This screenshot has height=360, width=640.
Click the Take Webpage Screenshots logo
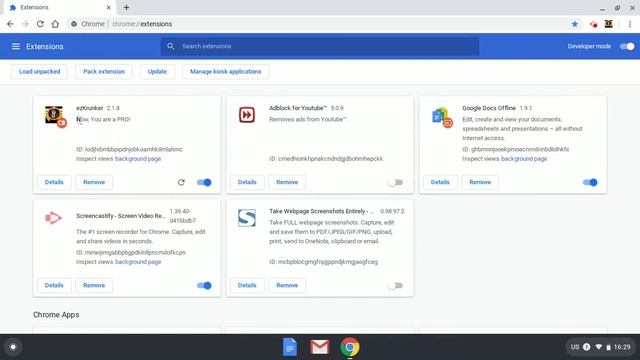(247, 218)
